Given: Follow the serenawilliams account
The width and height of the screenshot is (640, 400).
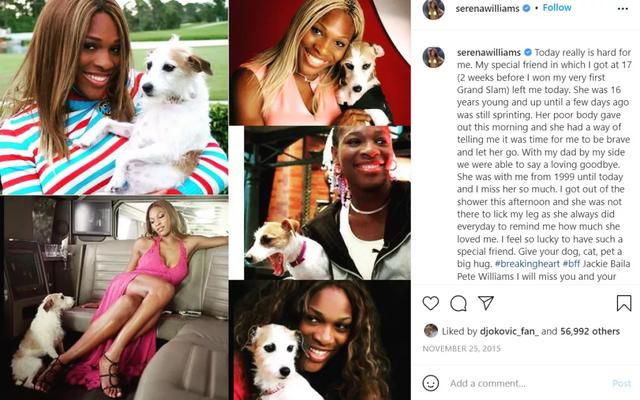Looking at the screenshot, I should point(557,8).
